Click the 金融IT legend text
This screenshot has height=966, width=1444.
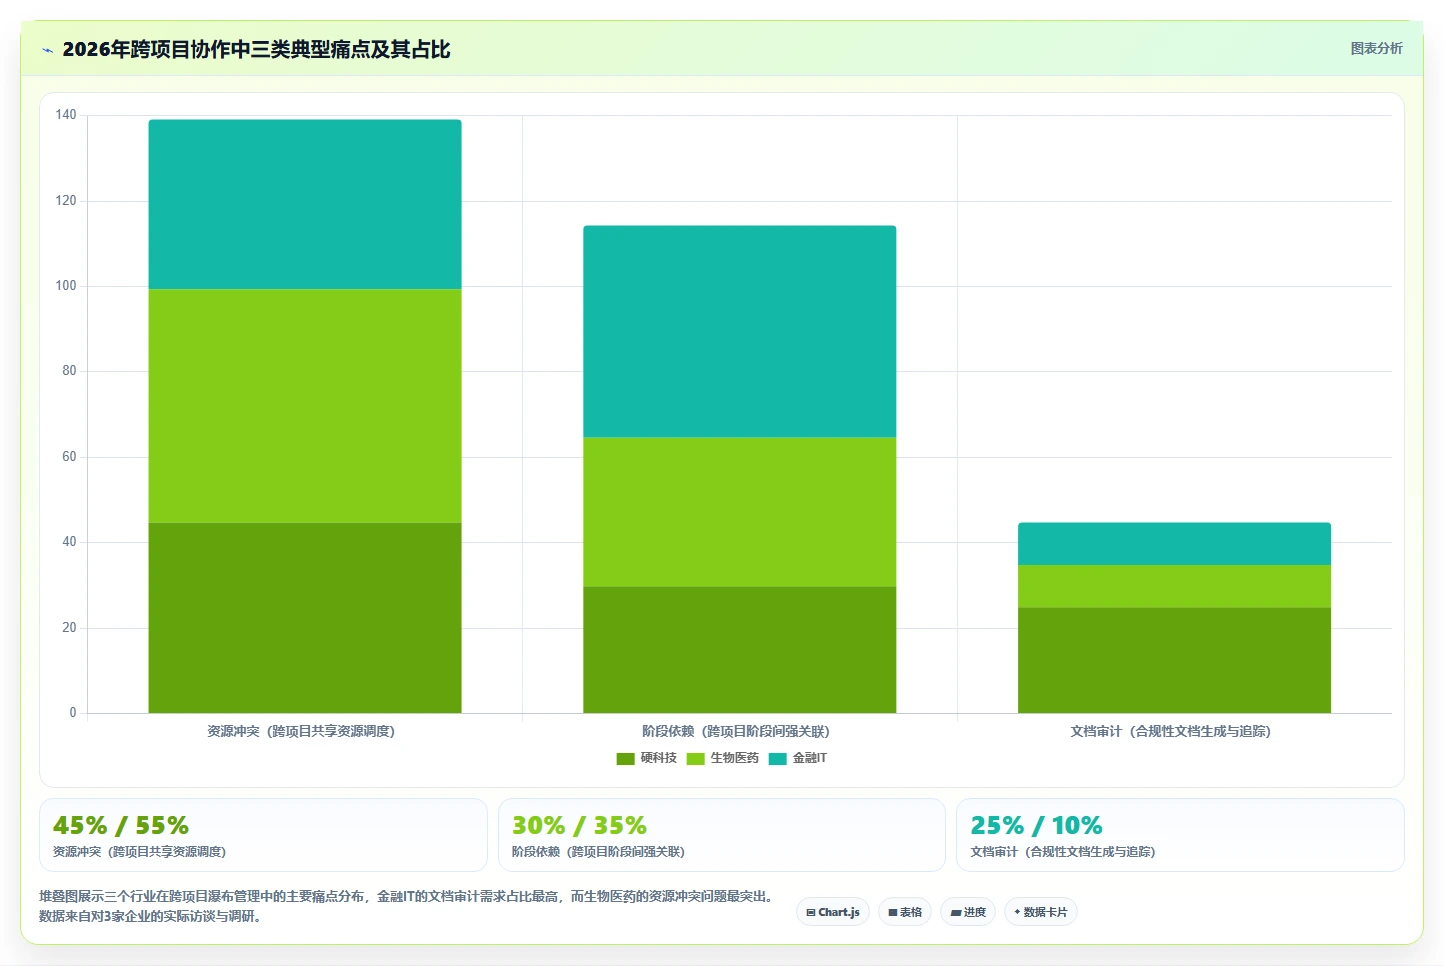coord(810,759)
